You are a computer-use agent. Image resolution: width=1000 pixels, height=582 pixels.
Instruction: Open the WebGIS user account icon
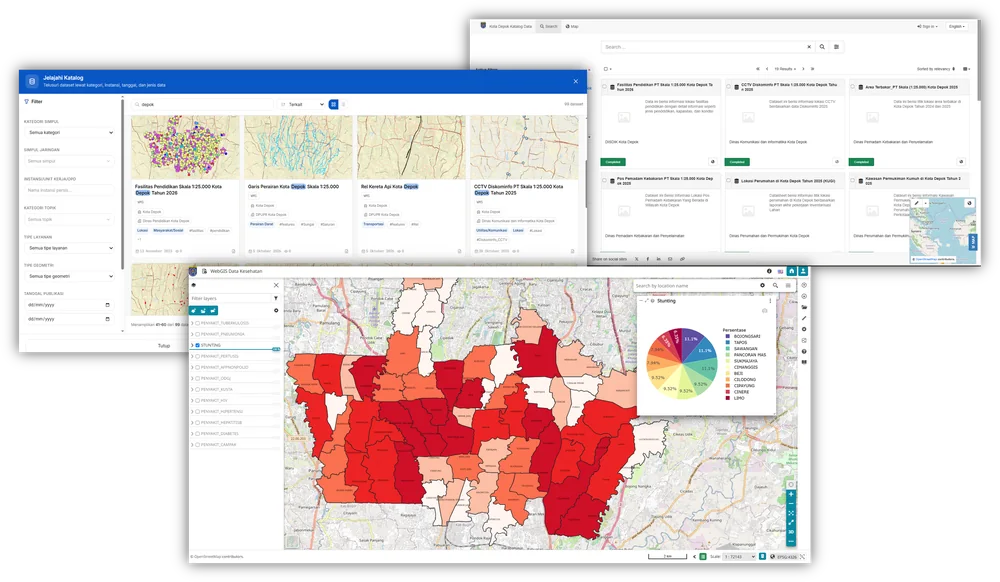coord(803,271)
